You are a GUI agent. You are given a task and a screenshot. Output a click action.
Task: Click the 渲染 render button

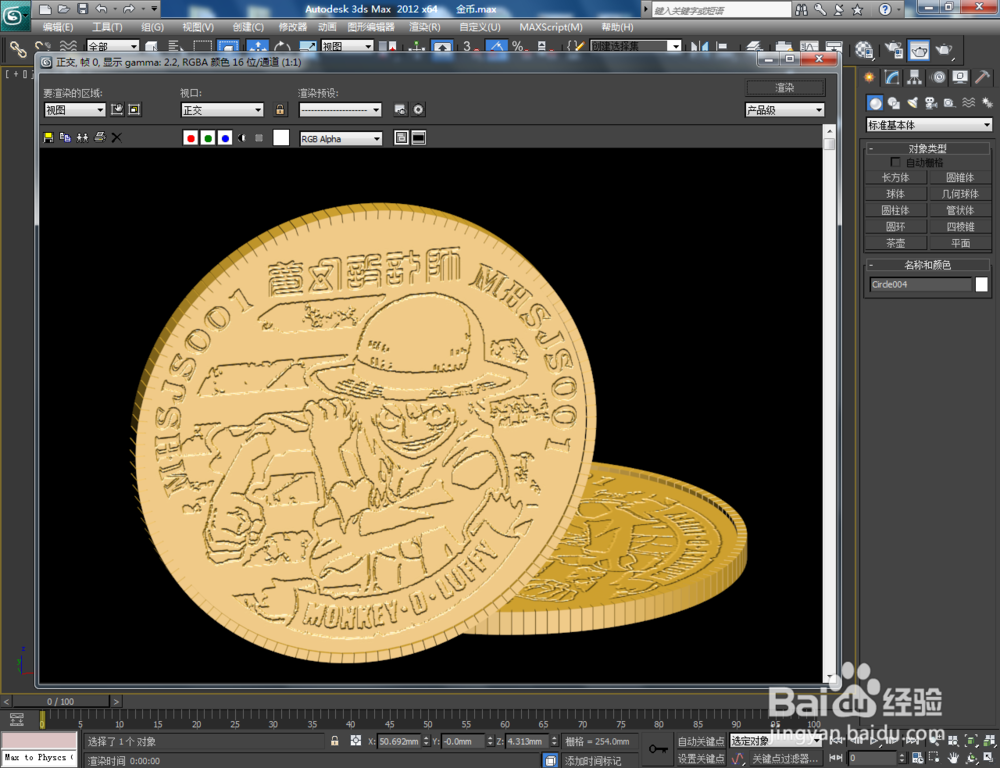coord(785,87)
